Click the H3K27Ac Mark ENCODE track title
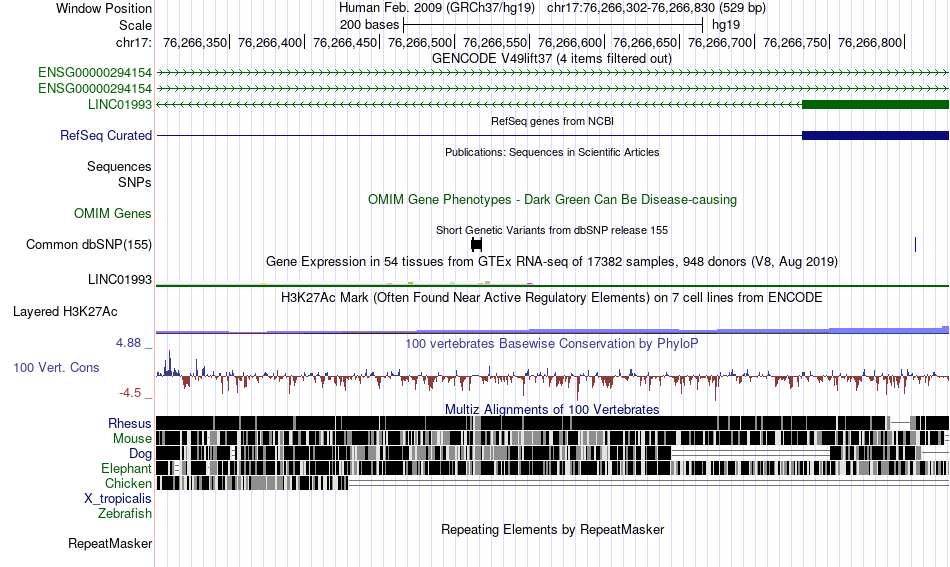 pos(551,297)
